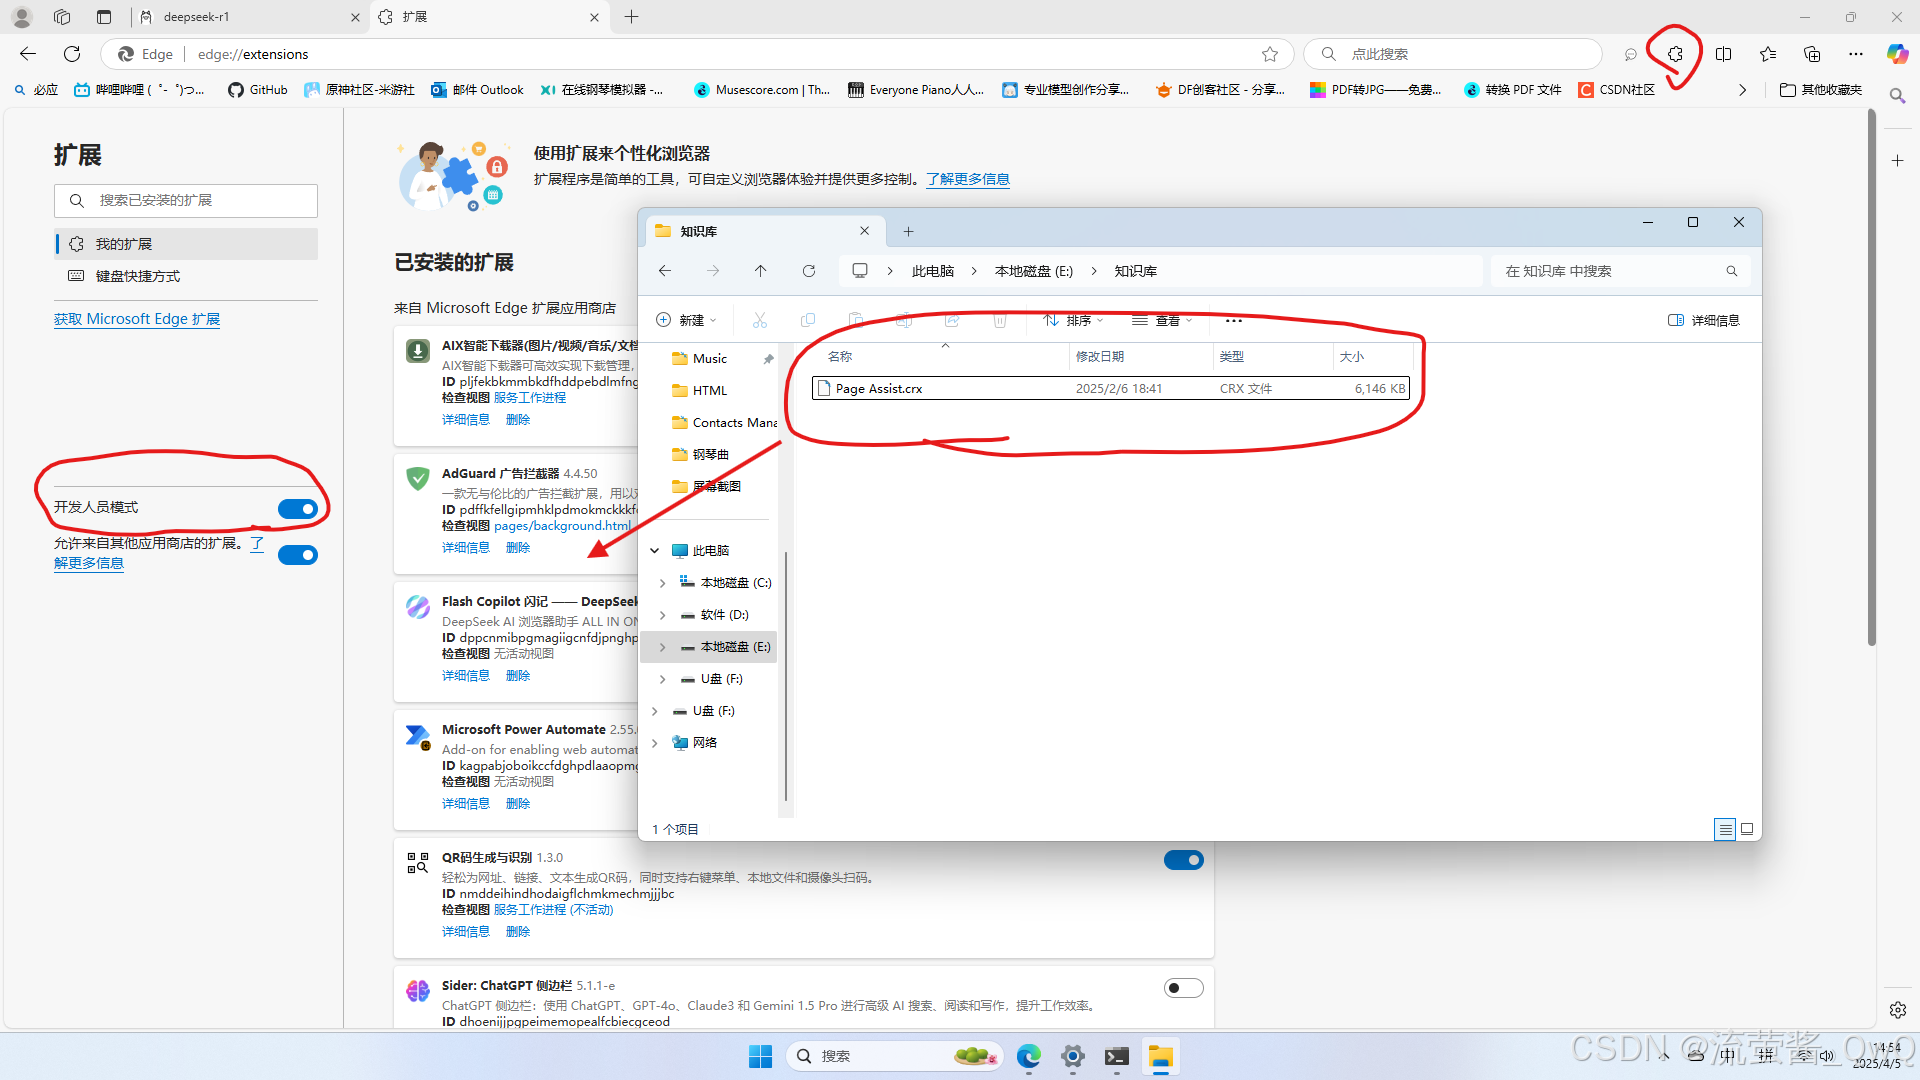Open the Settings gear on the taskbar
The height and width of the screenshot is (1080, 1920).
point(1073,1056)
